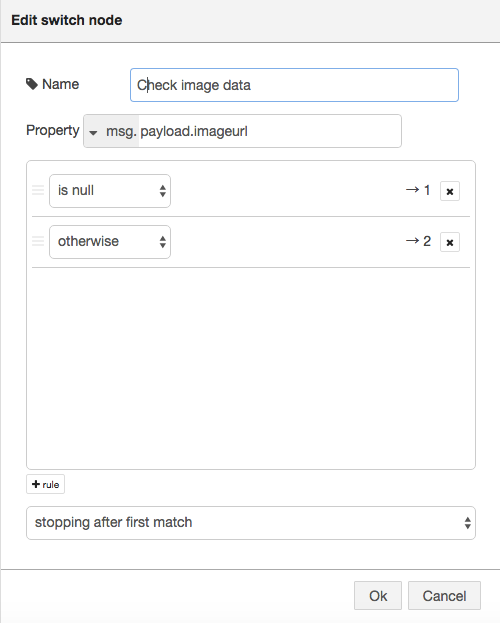Click the arrow output 2 label

click(418, 241)
